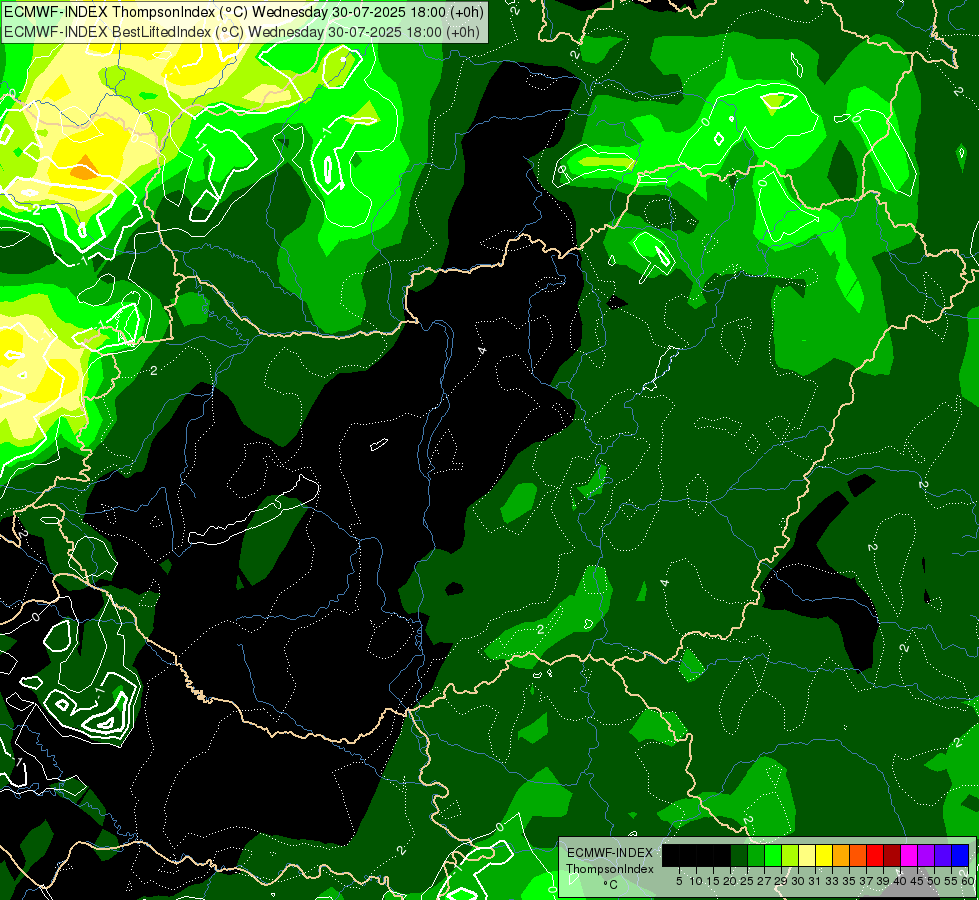Select the dark red 39–40 legend swatch
Screen dimensions: 979x900
[892, 855]
